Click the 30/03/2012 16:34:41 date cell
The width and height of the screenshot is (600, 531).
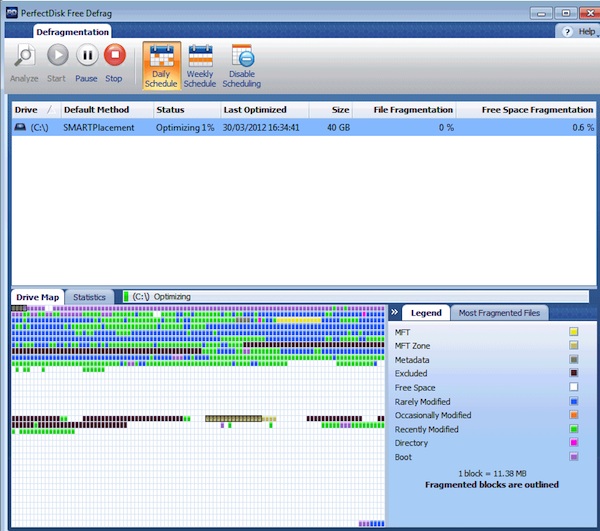(x=261, y=128)
